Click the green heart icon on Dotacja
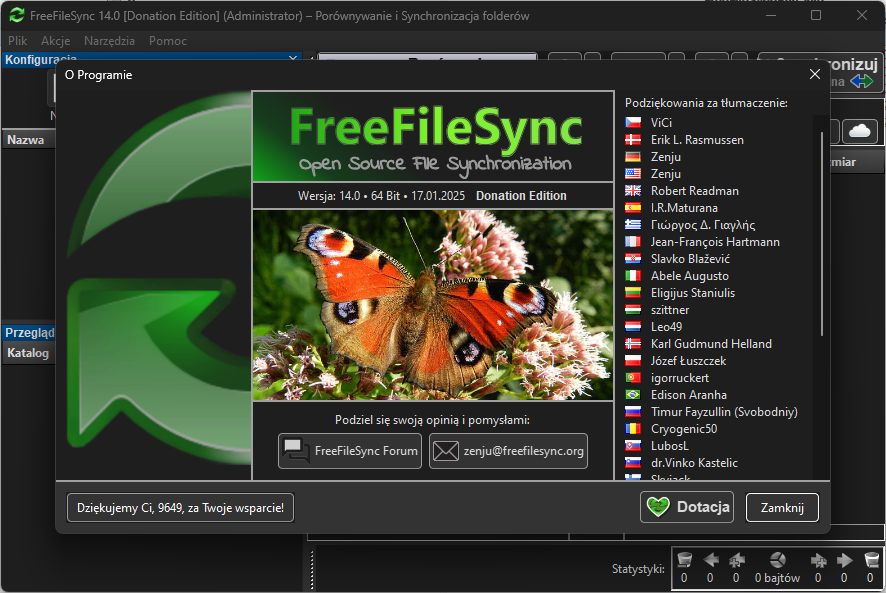886x593 pixels. pos(658,507)
